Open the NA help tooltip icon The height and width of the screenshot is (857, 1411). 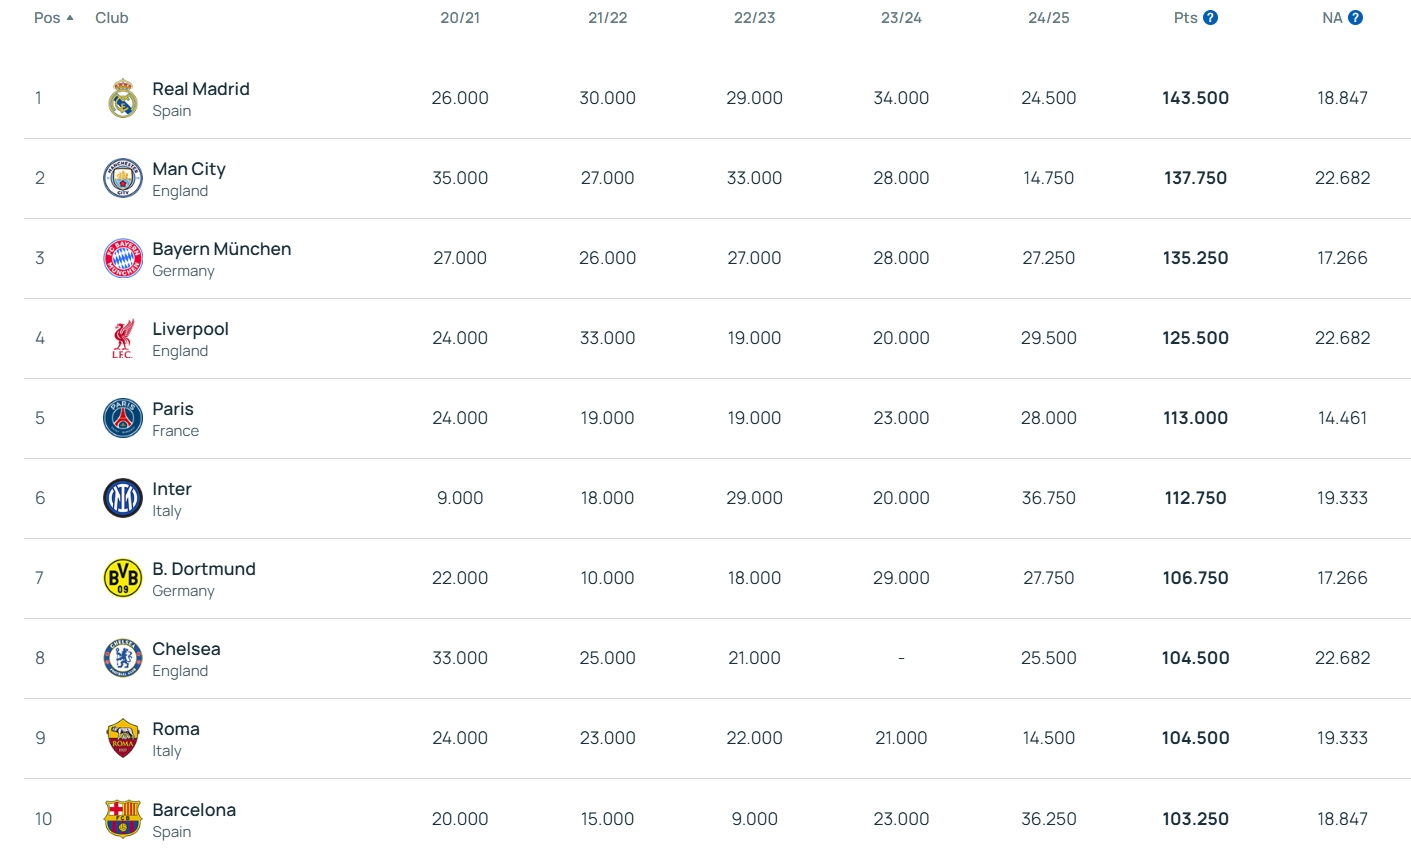coord(1356,18)
